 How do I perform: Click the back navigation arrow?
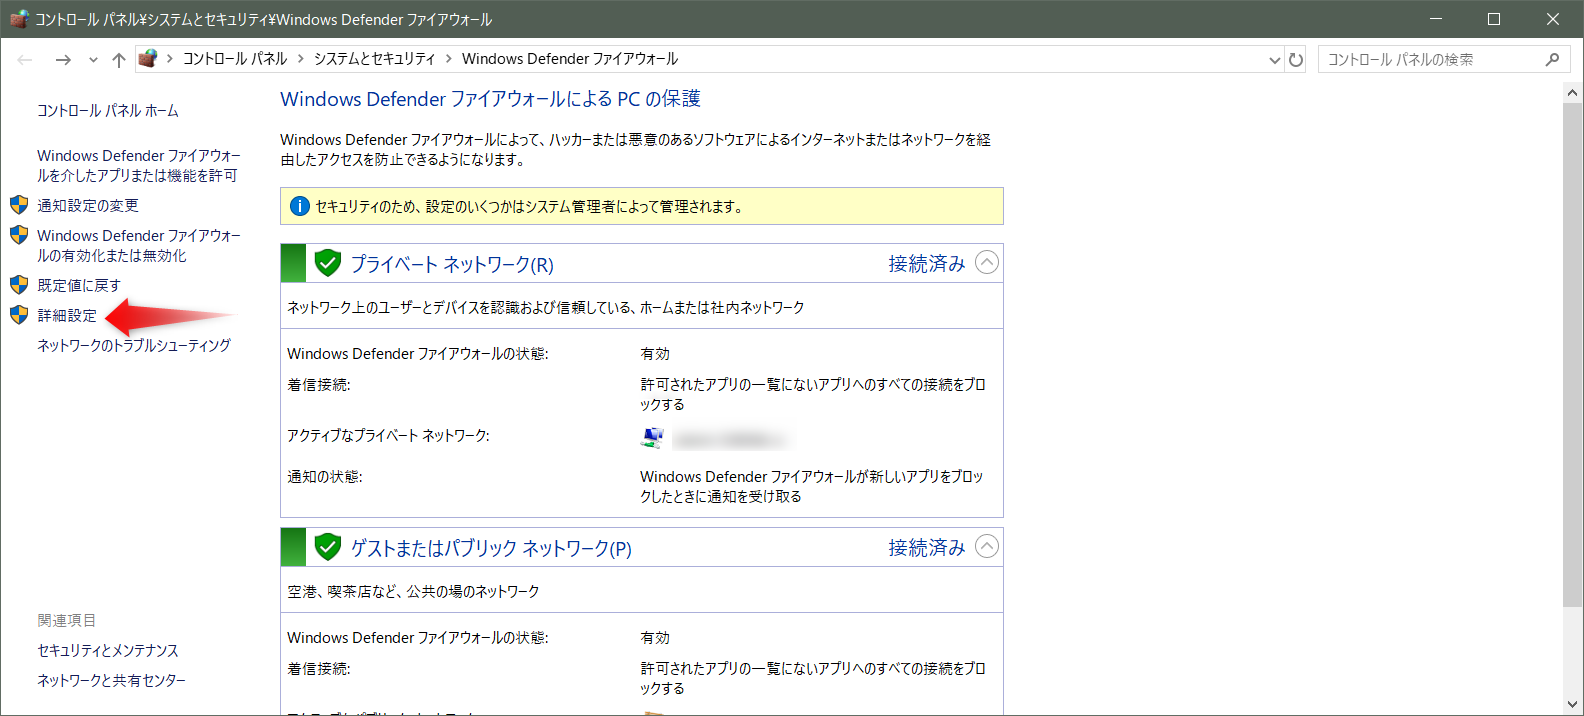tap(25, 60)
